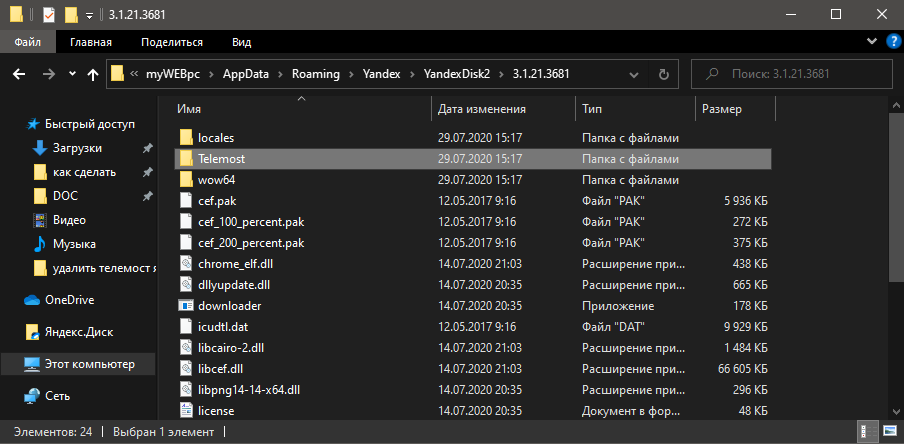Click the libcef.dll file icon
Viewport: 904px width, 444px height.
click(x=186, y=368)
